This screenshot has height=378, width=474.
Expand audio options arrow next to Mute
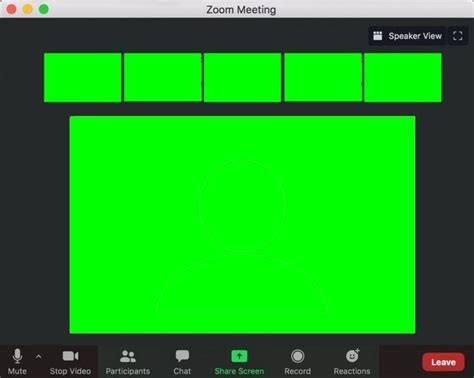[x=39, y=357]
